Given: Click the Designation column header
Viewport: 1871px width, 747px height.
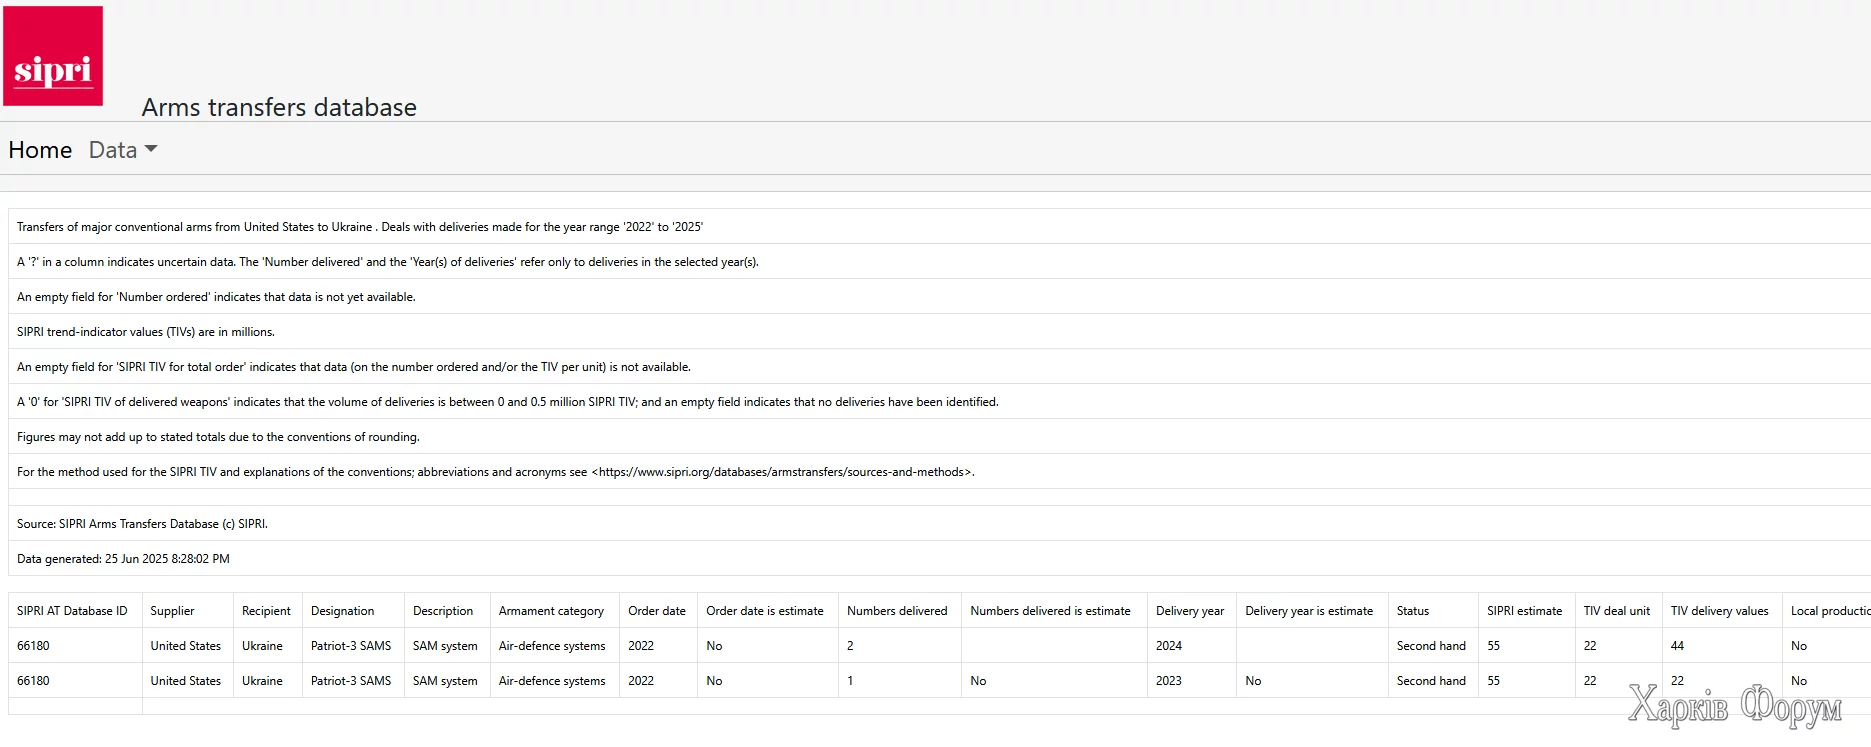Looking at the screenshot, I should click(x=342, y=611).
